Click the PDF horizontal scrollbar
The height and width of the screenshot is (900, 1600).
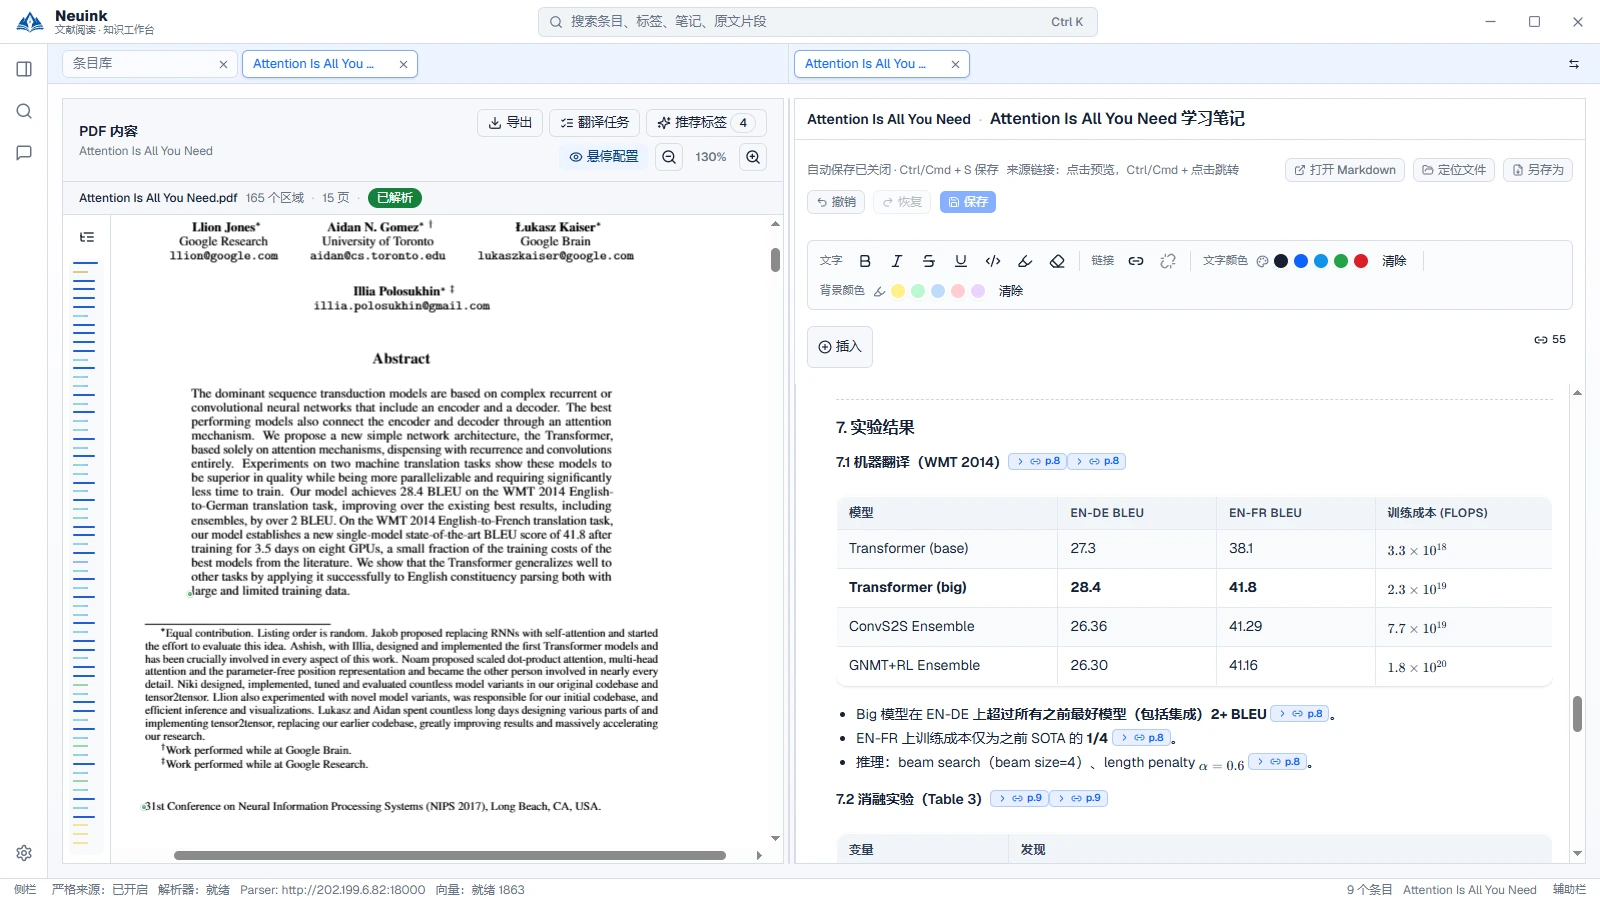pos(450,856)
